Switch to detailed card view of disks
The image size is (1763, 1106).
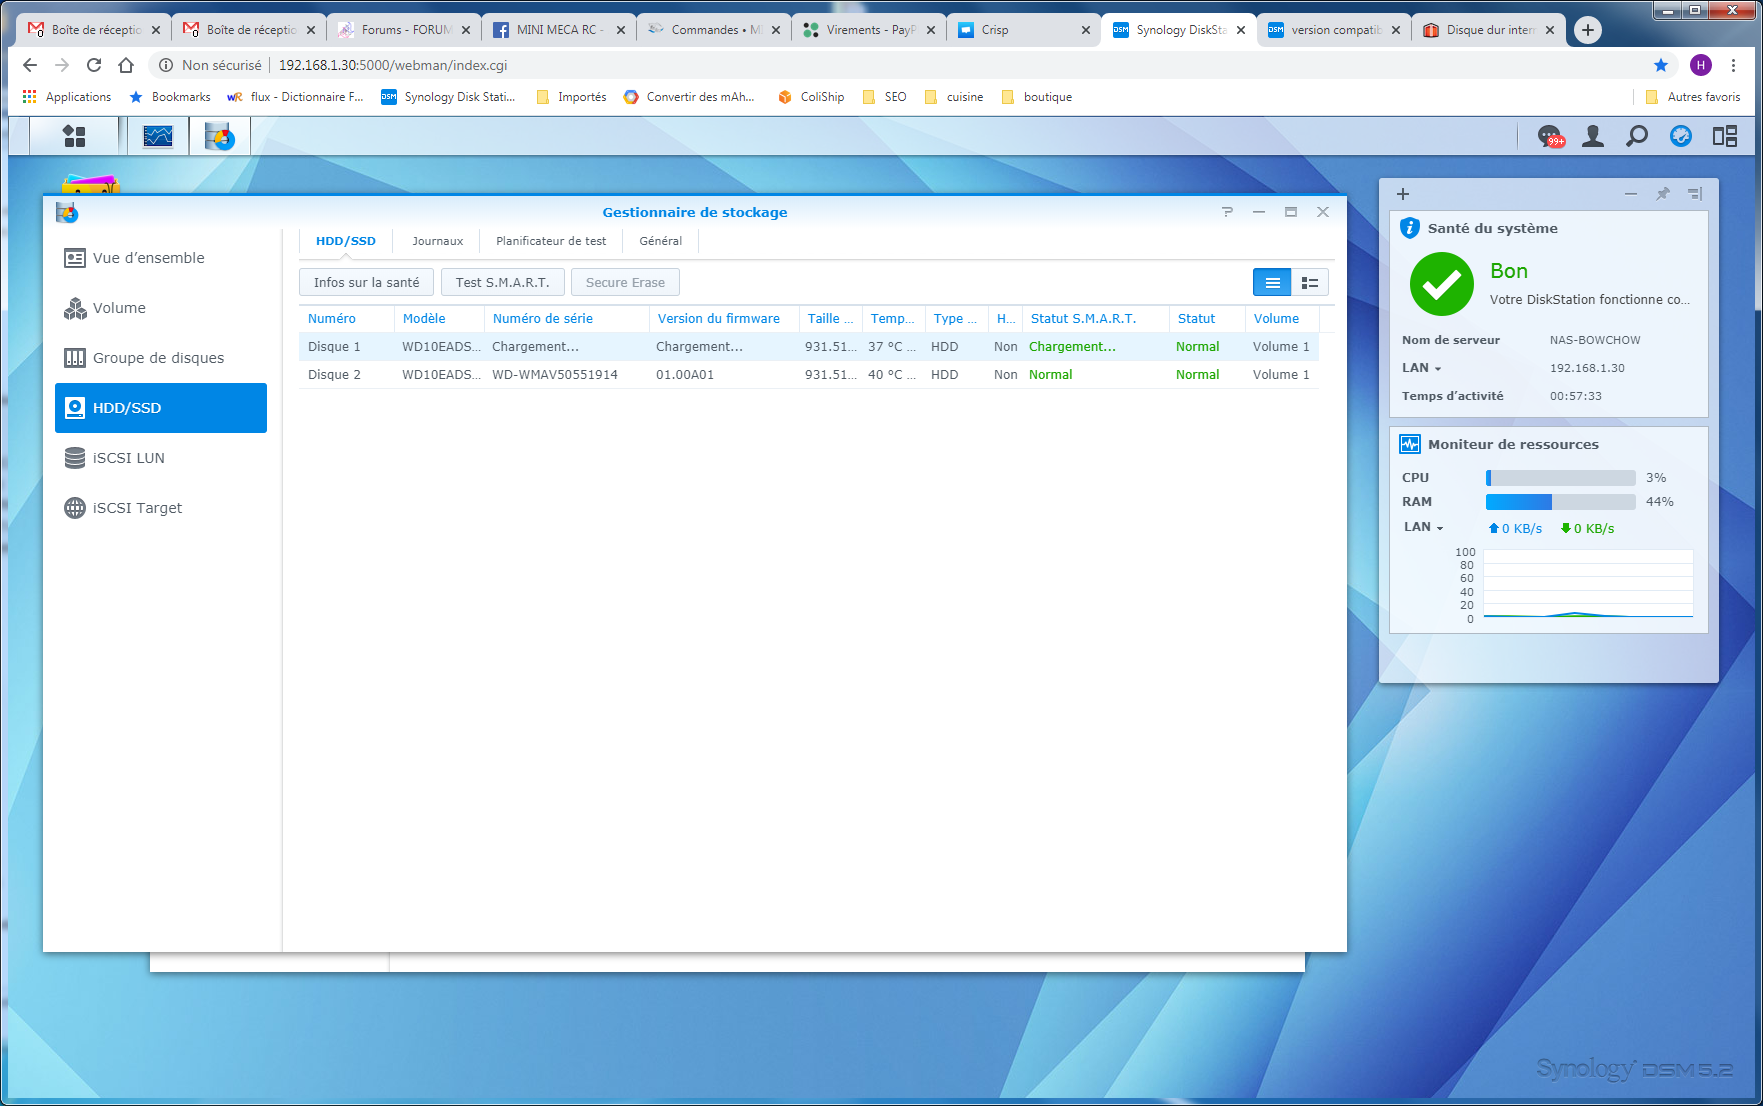pos(1309,283)
